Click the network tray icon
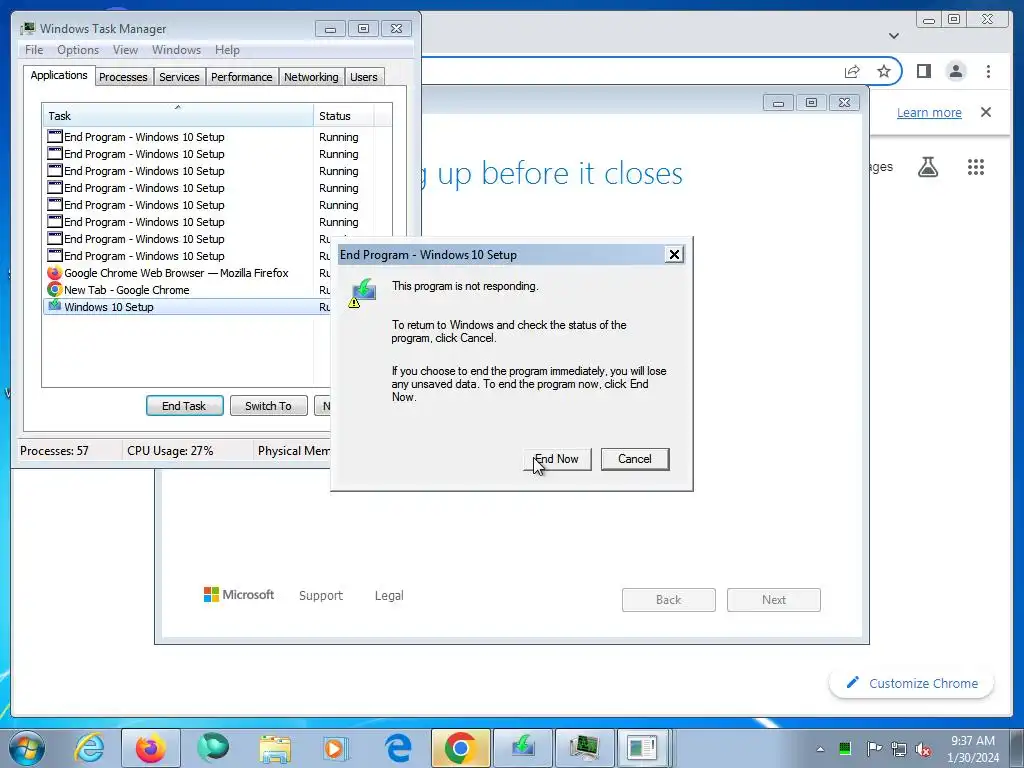 (899, 749)
